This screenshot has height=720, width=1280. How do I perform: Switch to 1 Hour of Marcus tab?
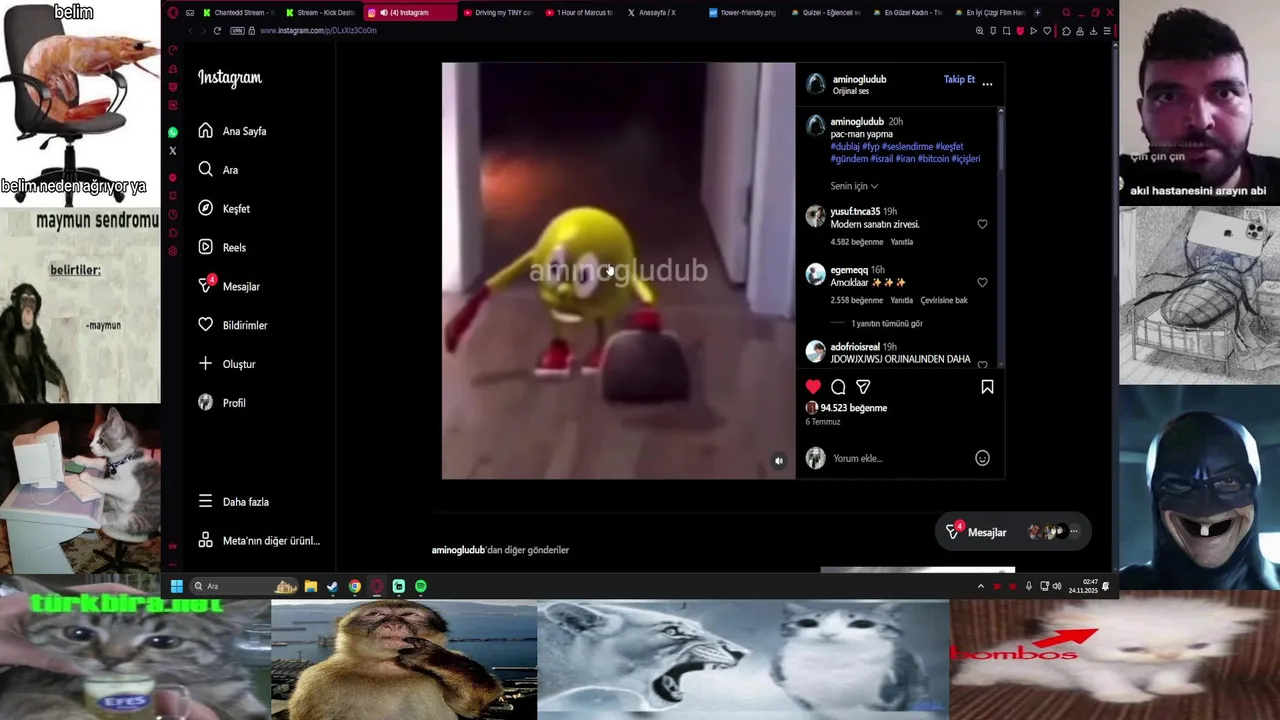click(x=579, y=13)
